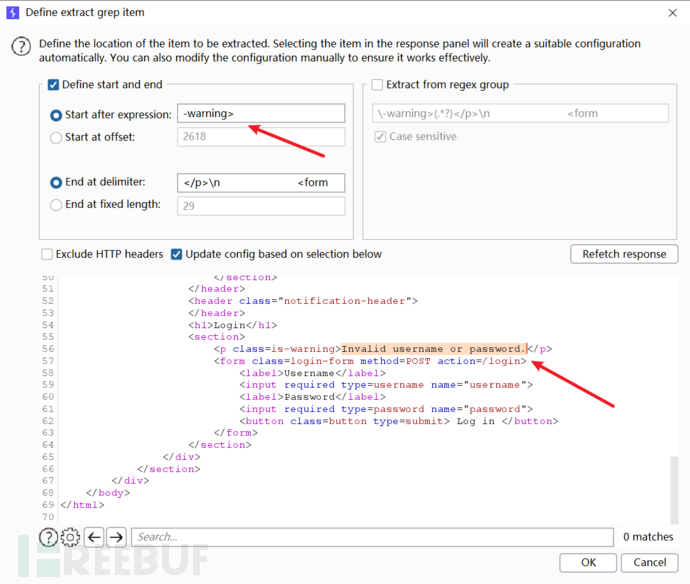The height and width of the screenshot is (584, 690).
Task: Select the Start at offset radio button
Action: [55, 137]
